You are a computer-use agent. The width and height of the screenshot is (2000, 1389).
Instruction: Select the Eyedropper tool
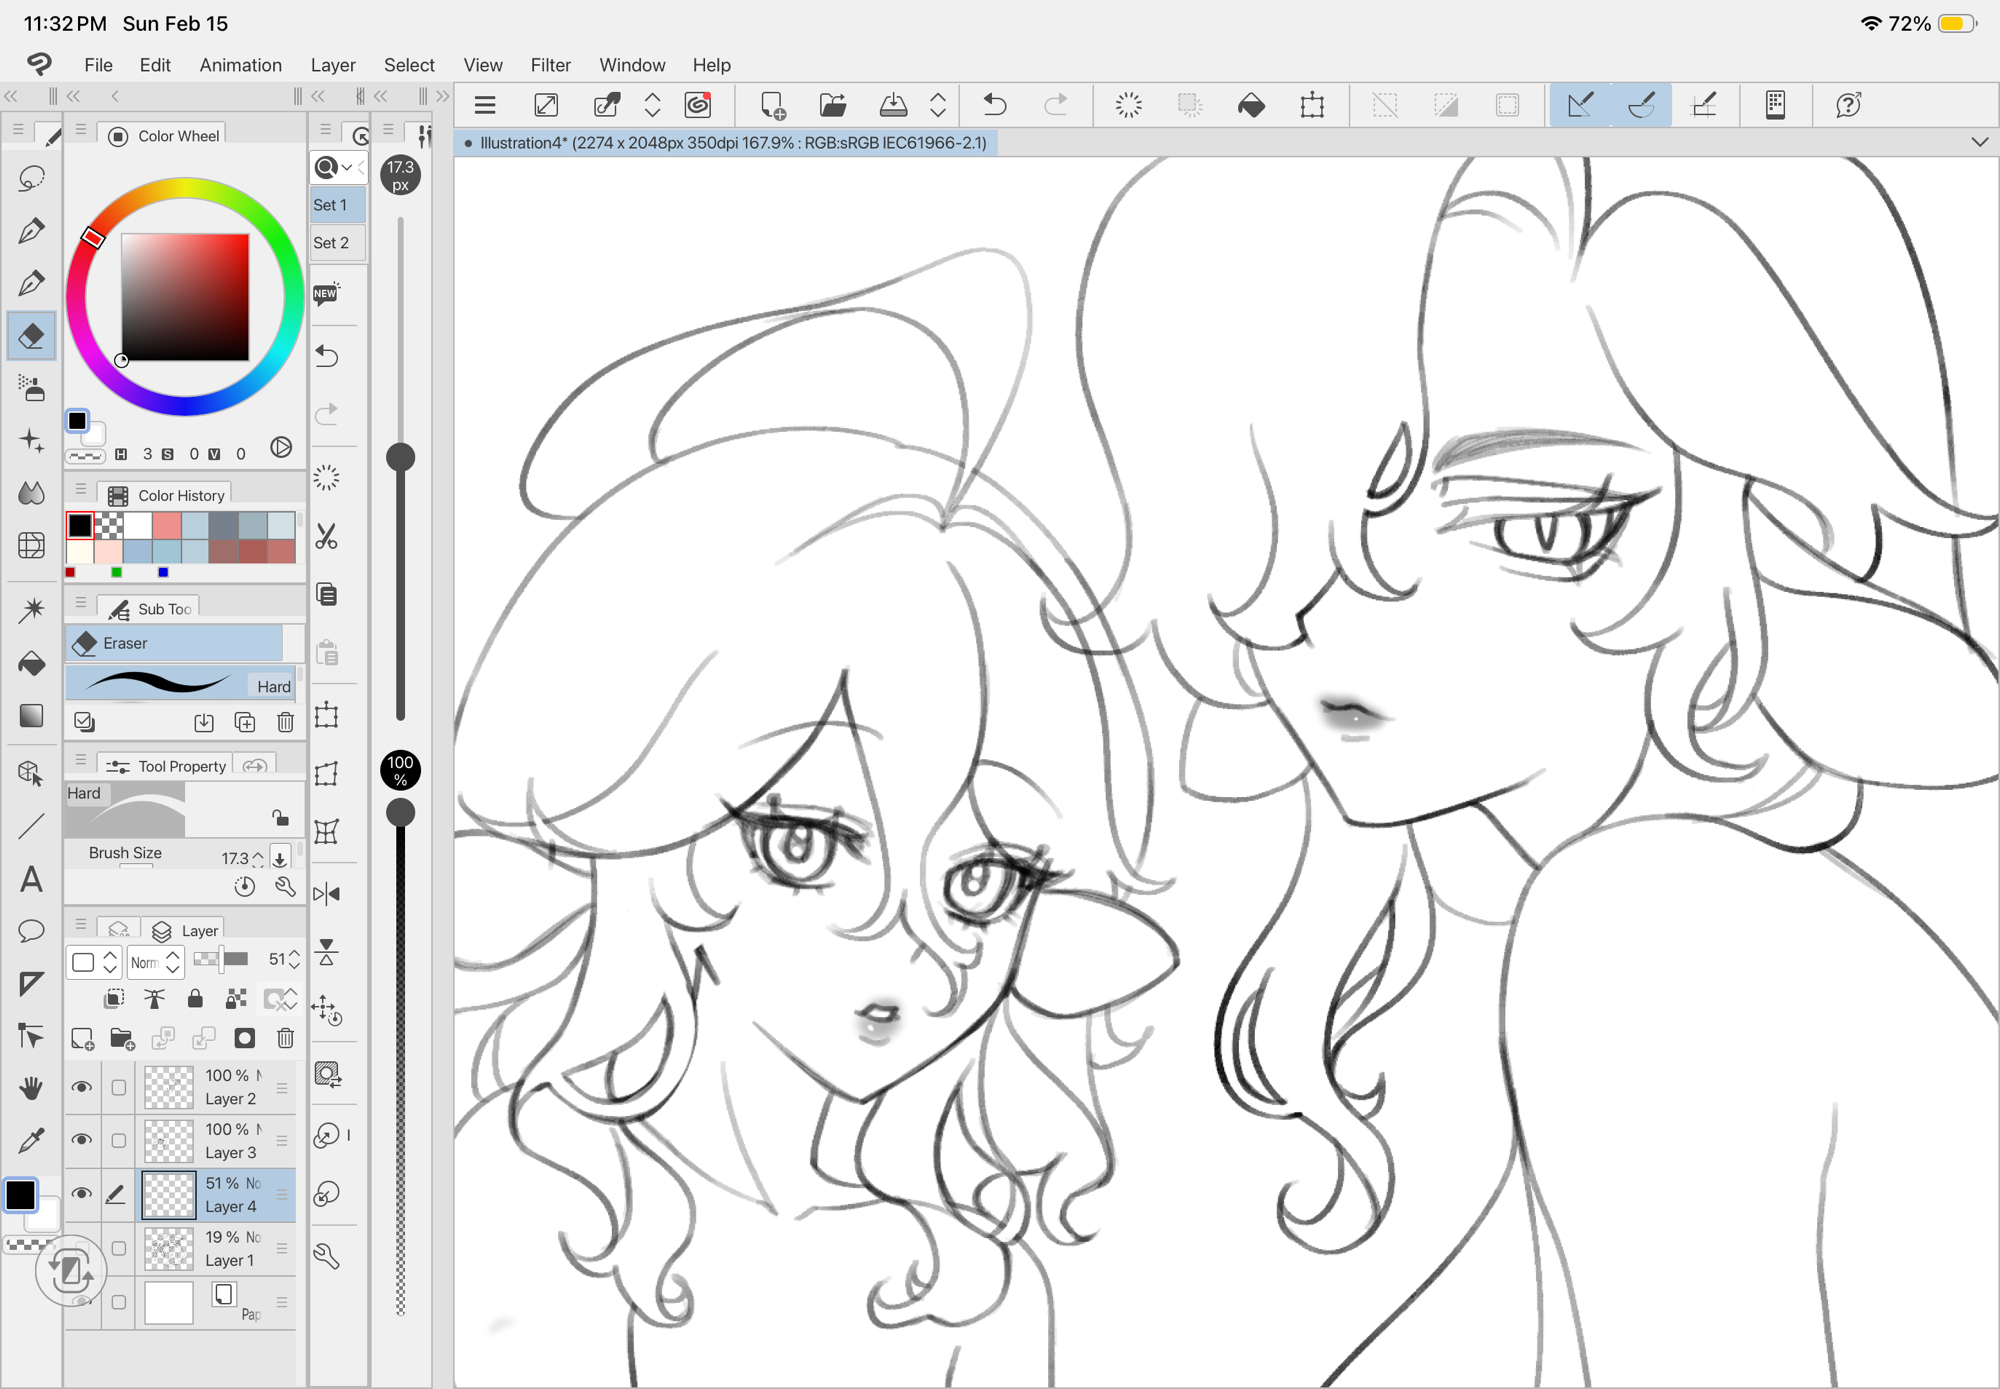(31, 1140)
